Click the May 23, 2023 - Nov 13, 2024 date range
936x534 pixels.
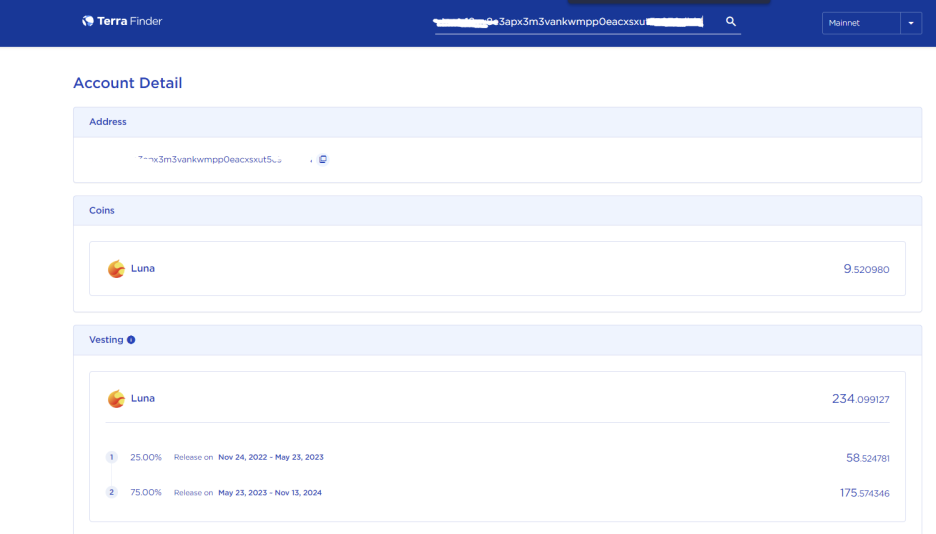point(270,492)
